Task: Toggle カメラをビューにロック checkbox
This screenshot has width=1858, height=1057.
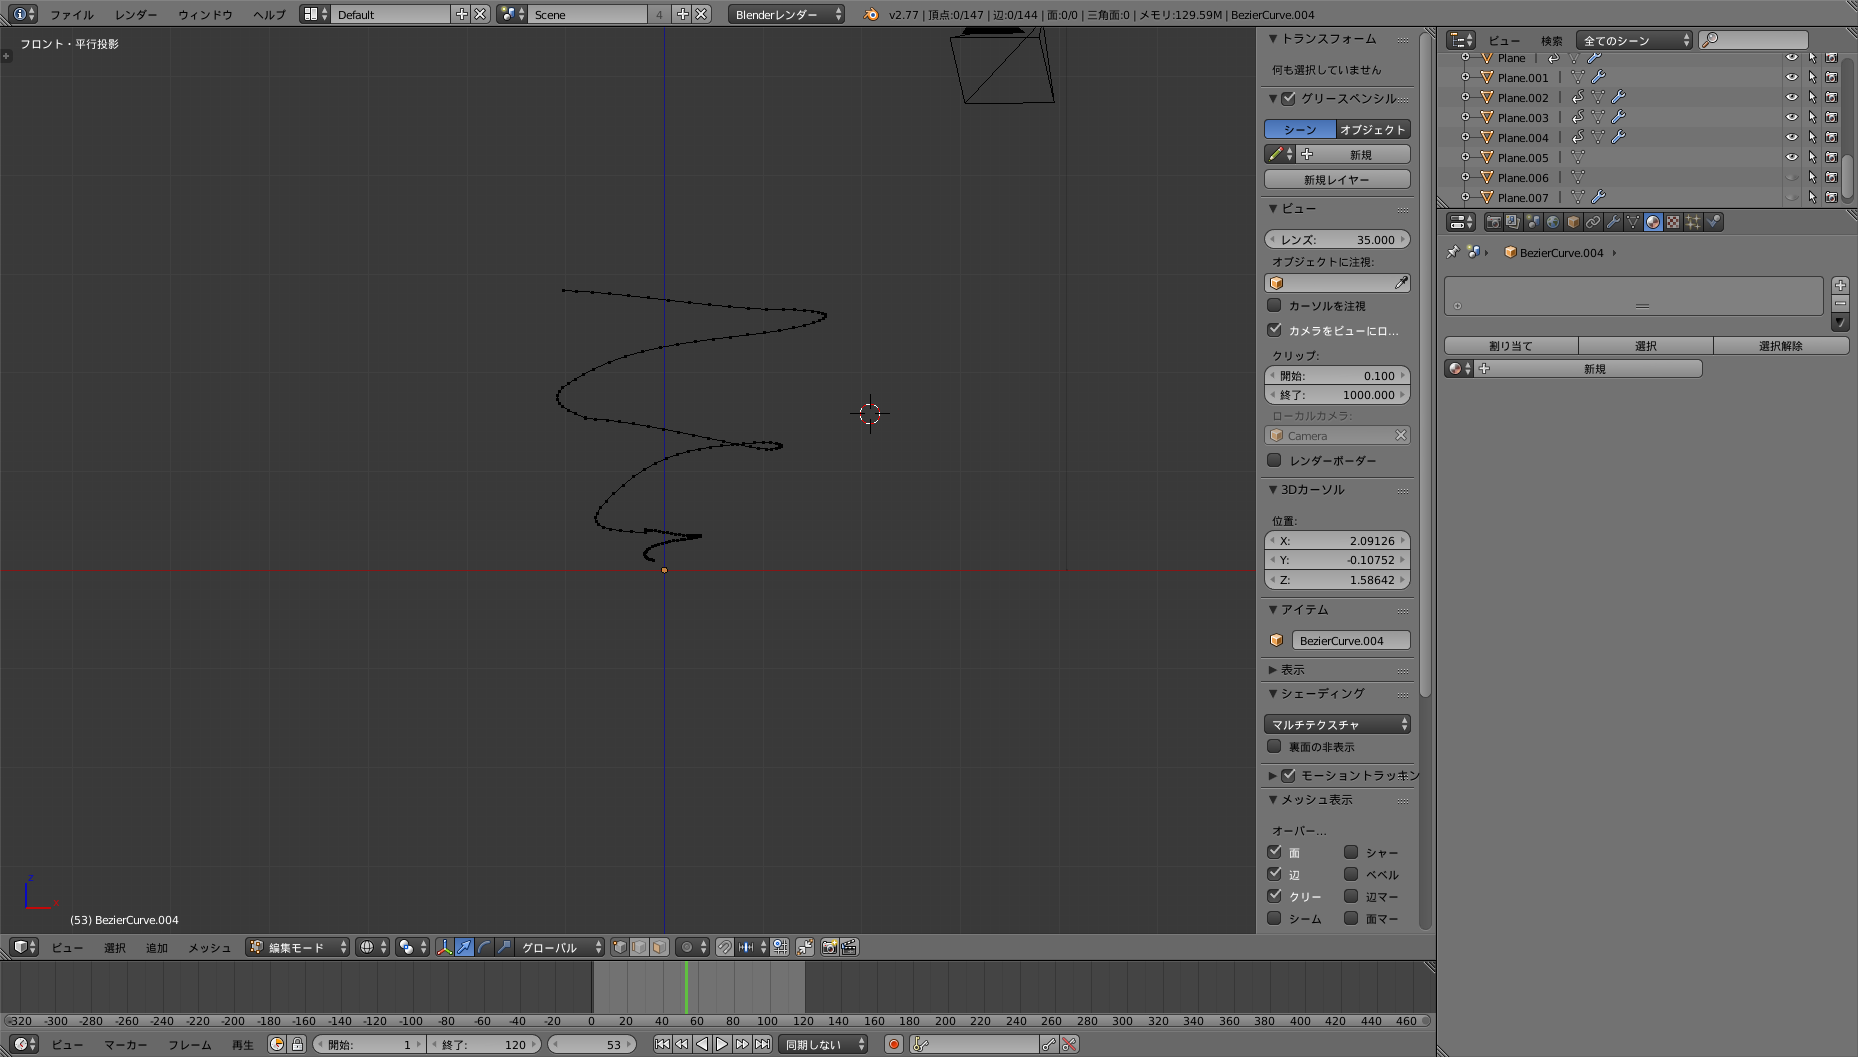Action: click(x=1274, y=329)
